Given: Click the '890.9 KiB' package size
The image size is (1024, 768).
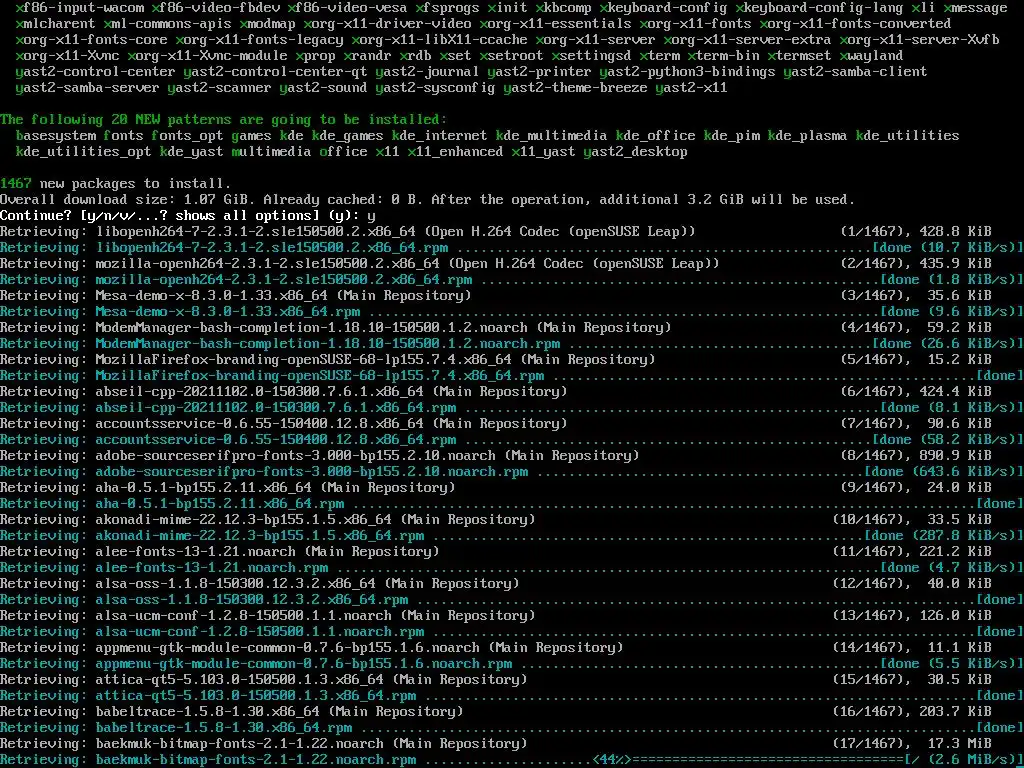Looking at the screenshot, I should pyautogui.click(x=955, y=456).
